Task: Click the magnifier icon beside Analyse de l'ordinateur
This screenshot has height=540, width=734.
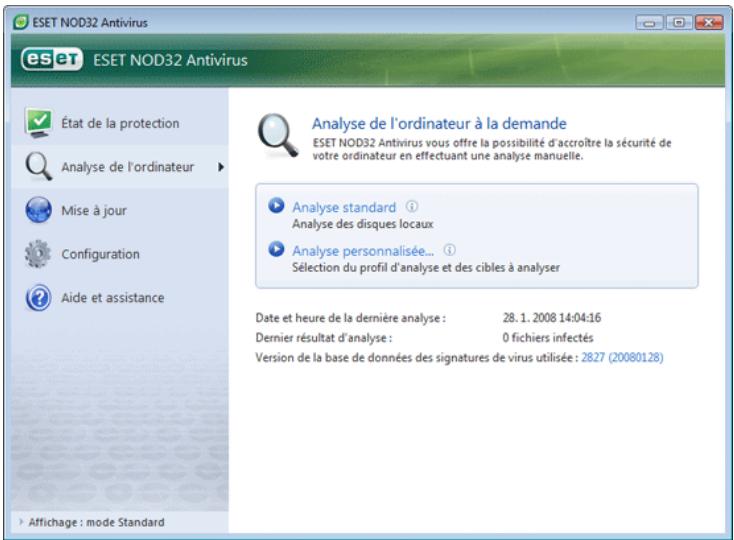Action: [38, 167]
